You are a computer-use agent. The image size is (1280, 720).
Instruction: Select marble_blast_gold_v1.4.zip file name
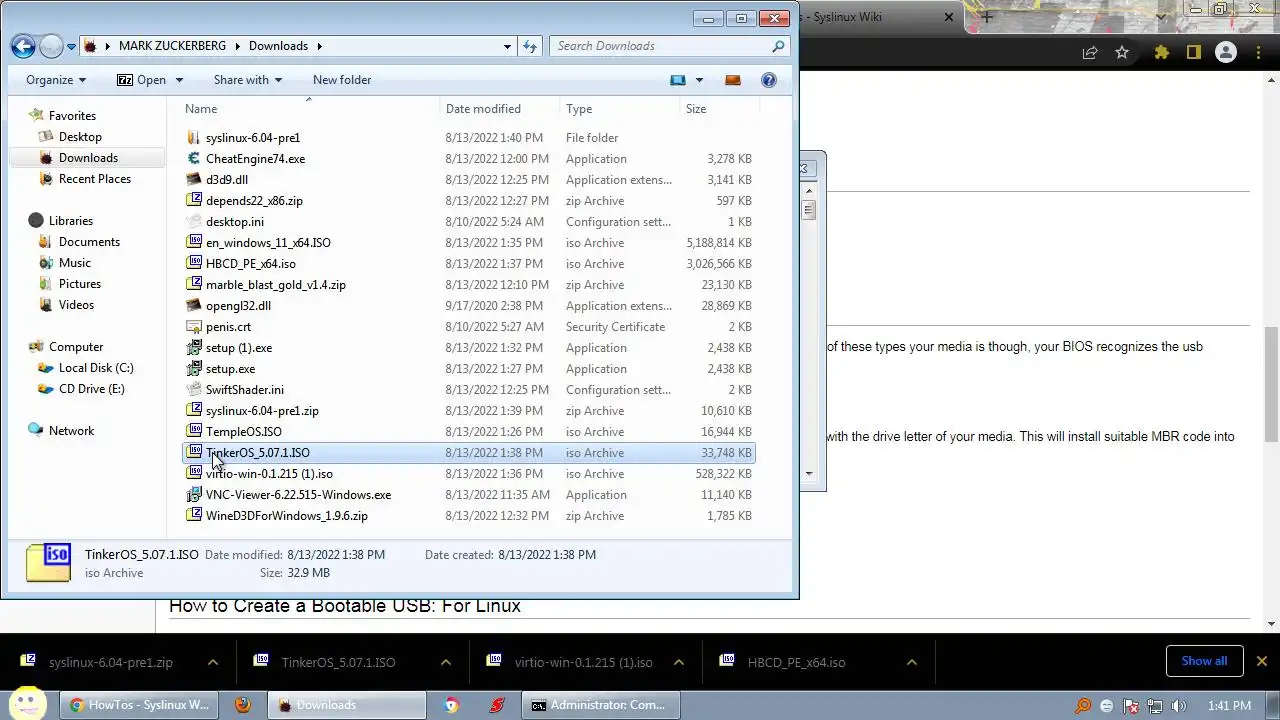click(x=276, y=285)
